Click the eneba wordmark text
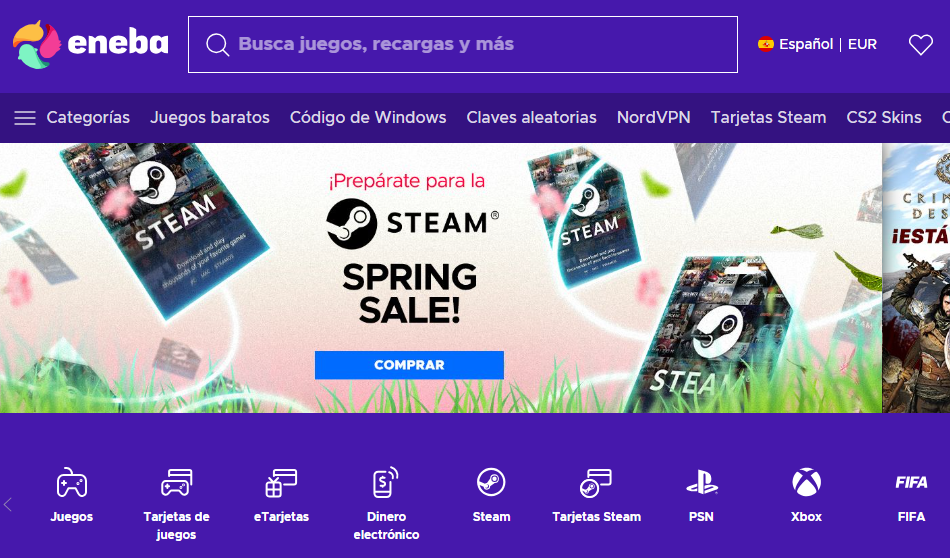Screen dimensions: 950x558 [118, 44]
